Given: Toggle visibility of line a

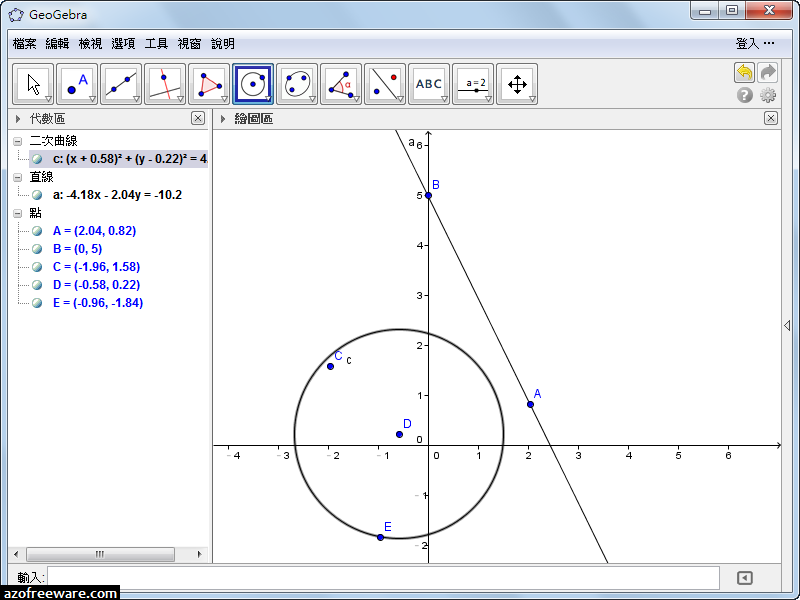Looking at the screenshot, I should [37, 195].
